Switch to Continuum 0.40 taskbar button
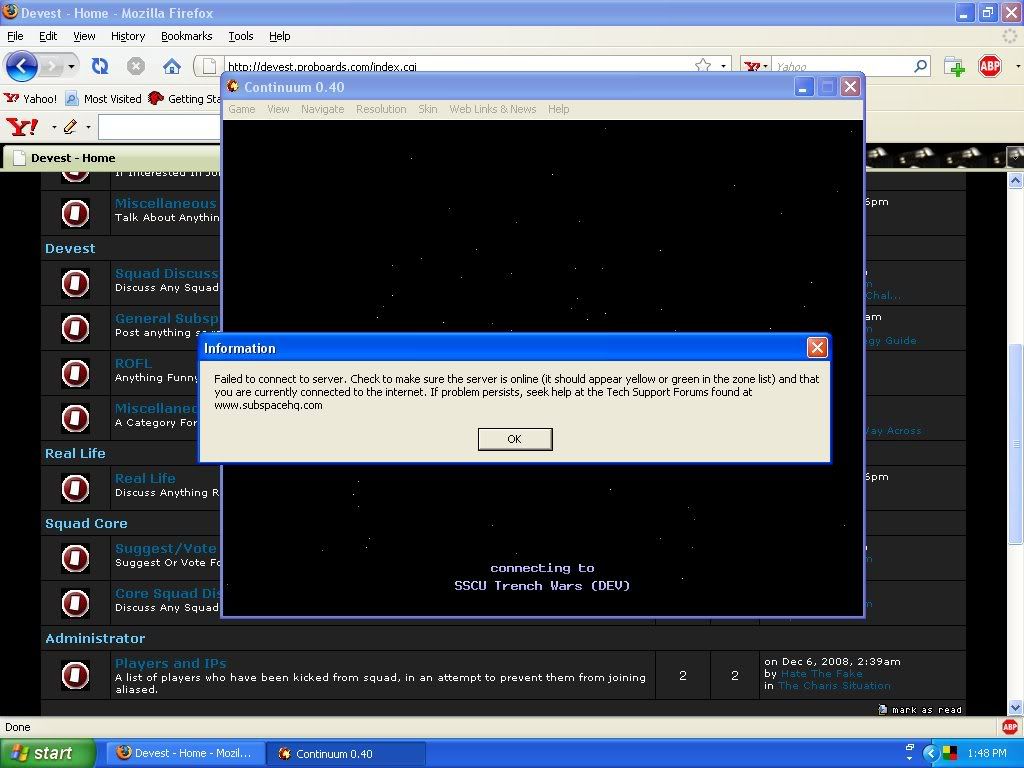The width and height of the screenshot is (1024, 768). pyautogui.click(x=345, y=754)
